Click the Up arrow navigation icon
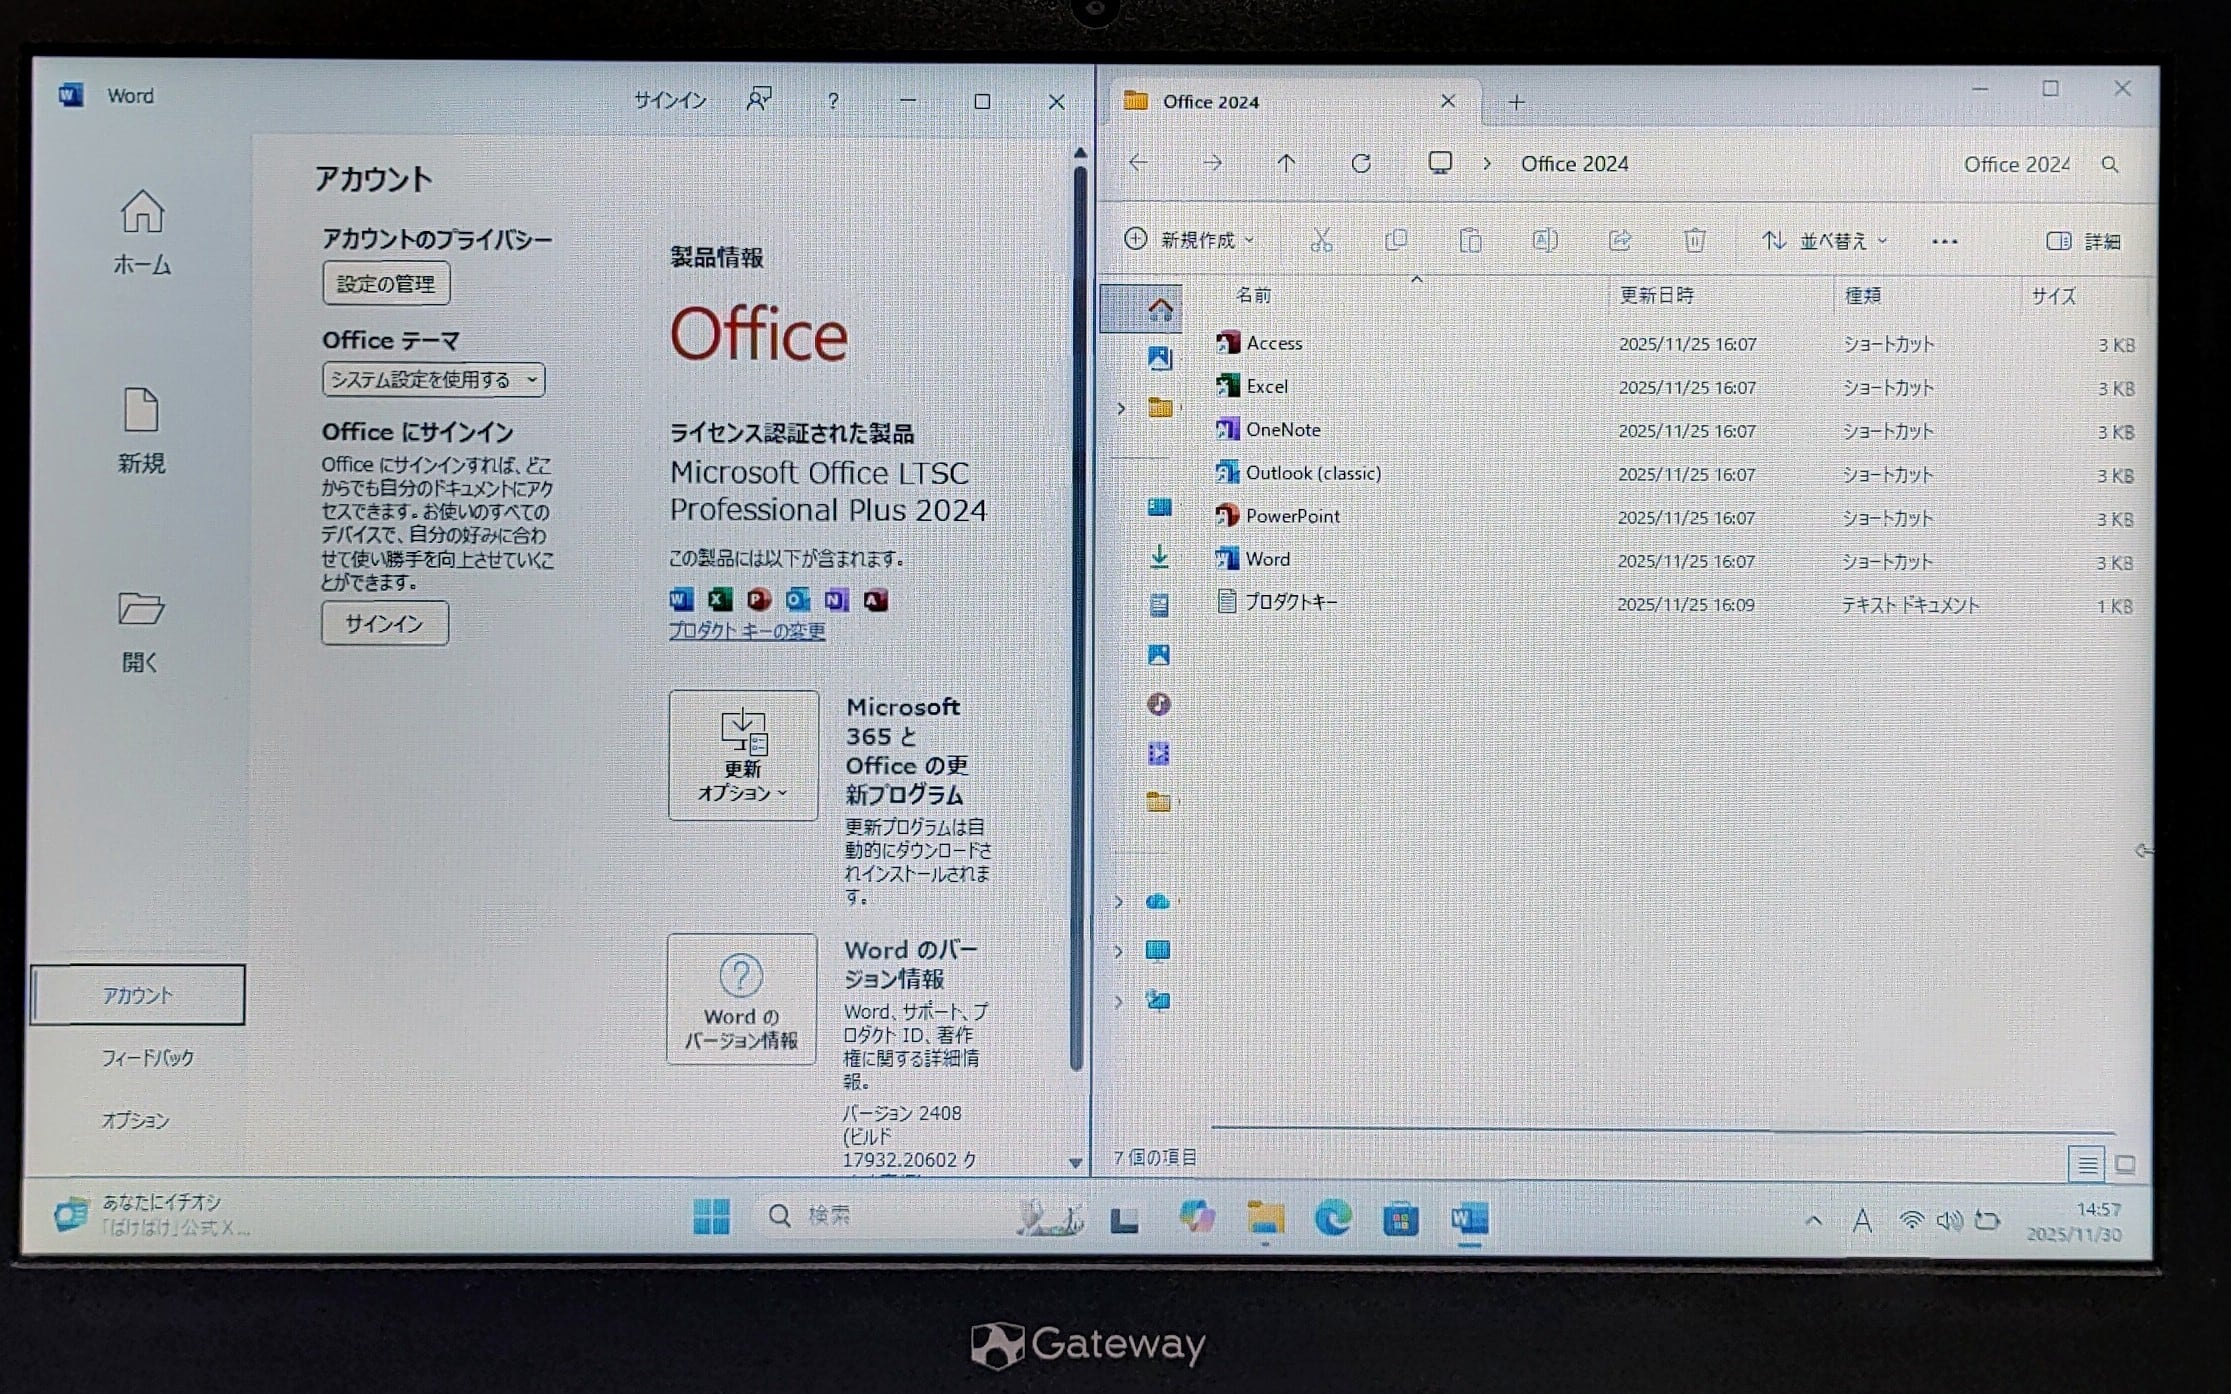This screenshot has width=2231, height=1394. point(1286,163)
